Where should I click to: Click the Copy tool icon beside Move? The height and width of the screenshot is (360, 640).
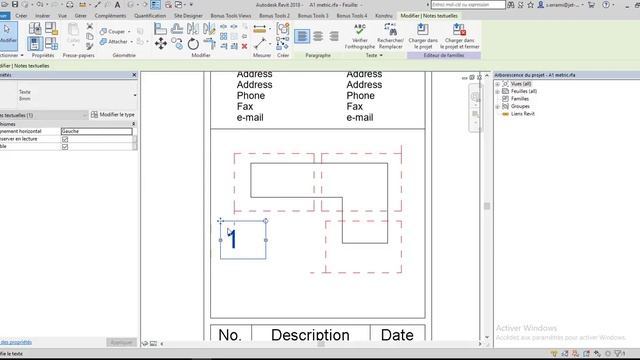click(177, 43)
